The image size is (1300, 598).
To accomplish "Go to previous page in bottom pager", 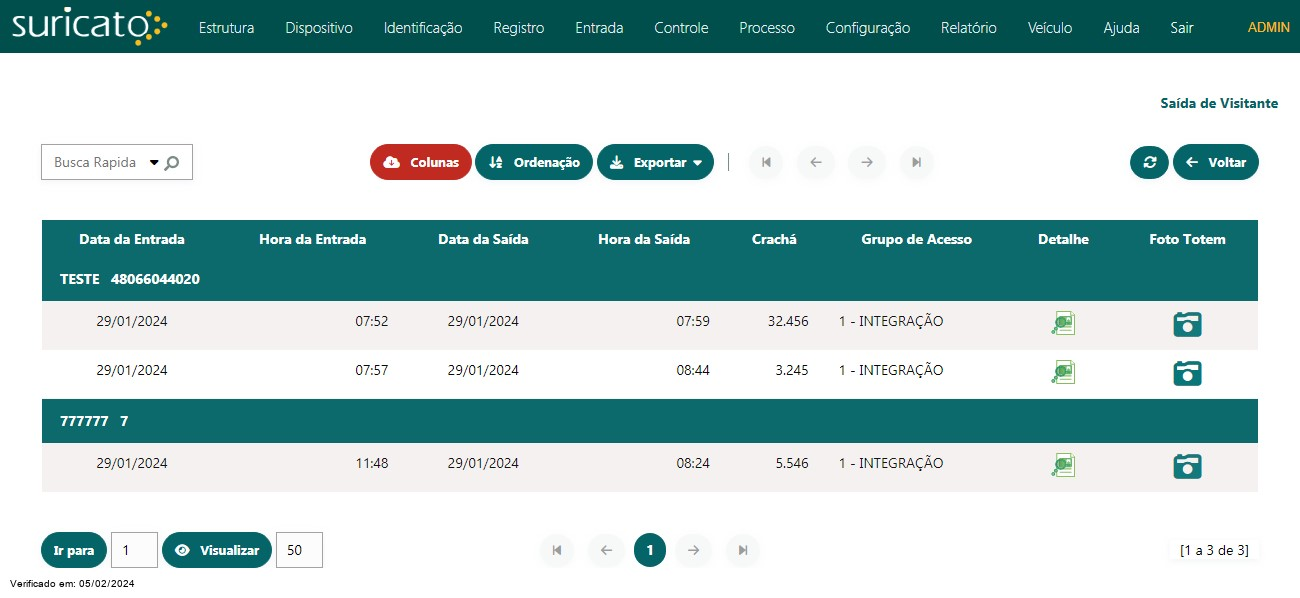I will (606, 550).
